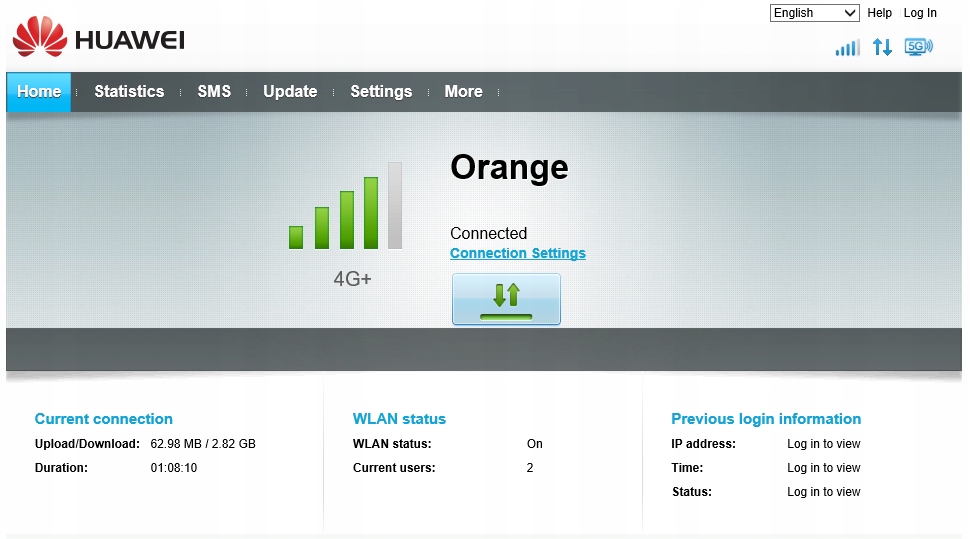The width and height of the screenshot is (970, 539).
Task: Select the More menu item
Action: click(463, 92)
